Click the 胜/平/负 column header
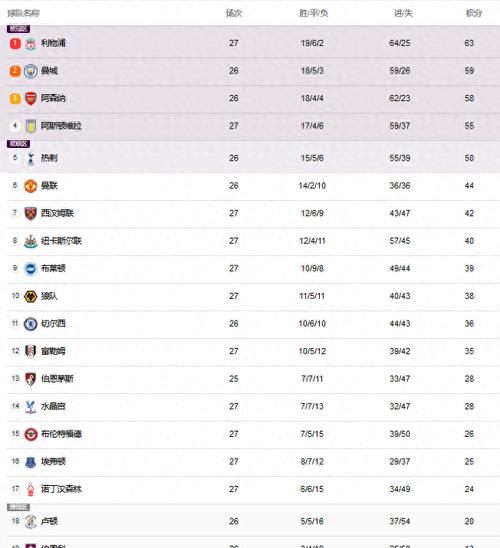Screen dimensions: 500x548 coord(313,13)
